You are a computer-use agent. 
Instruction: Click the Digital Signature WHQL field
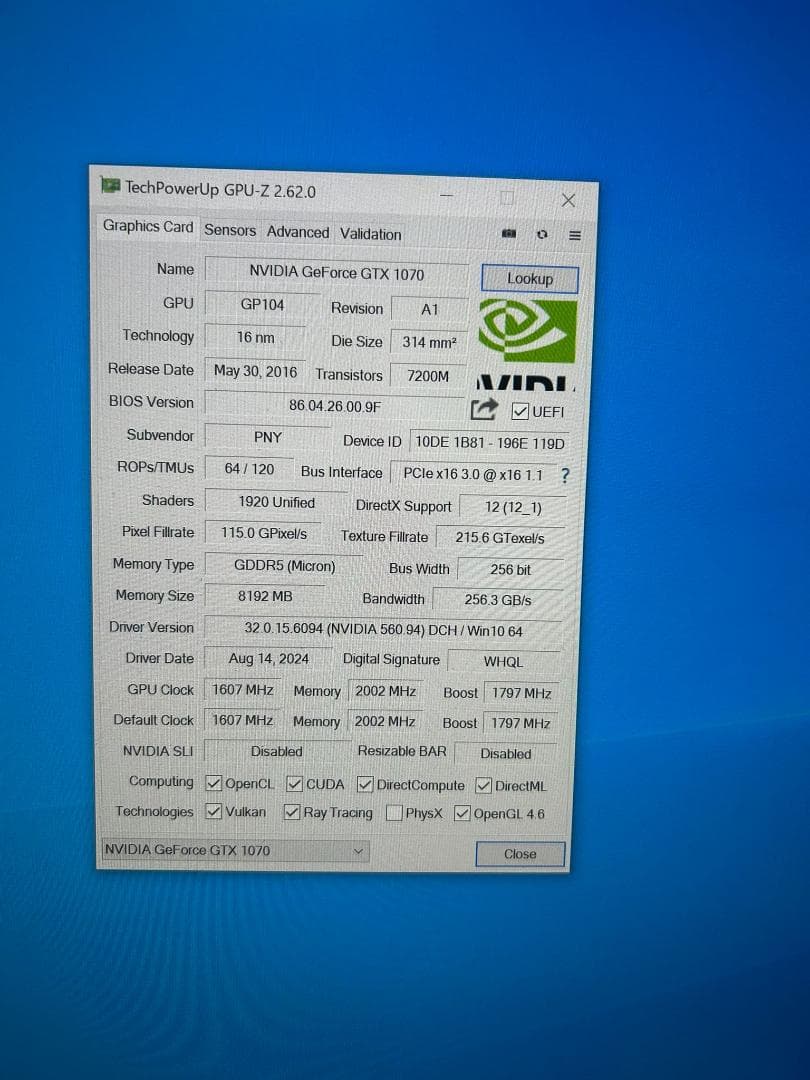503,662
